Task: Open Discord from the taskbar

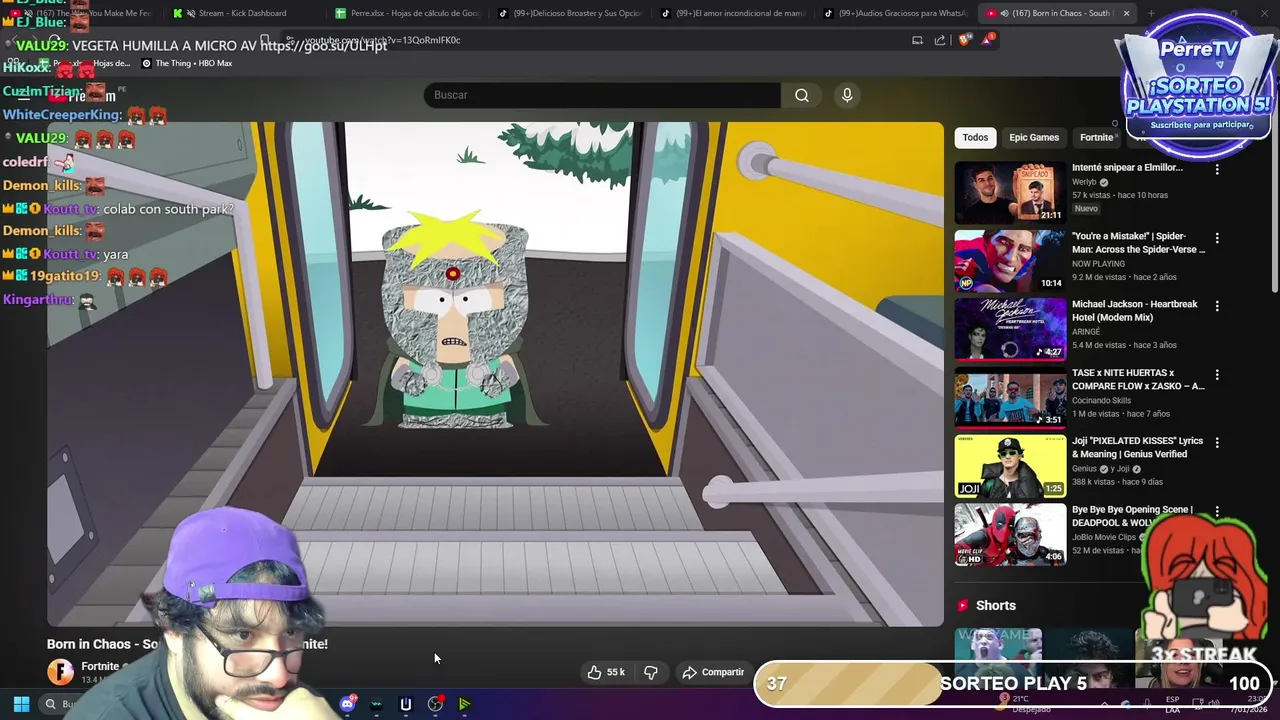Action: 347,704
